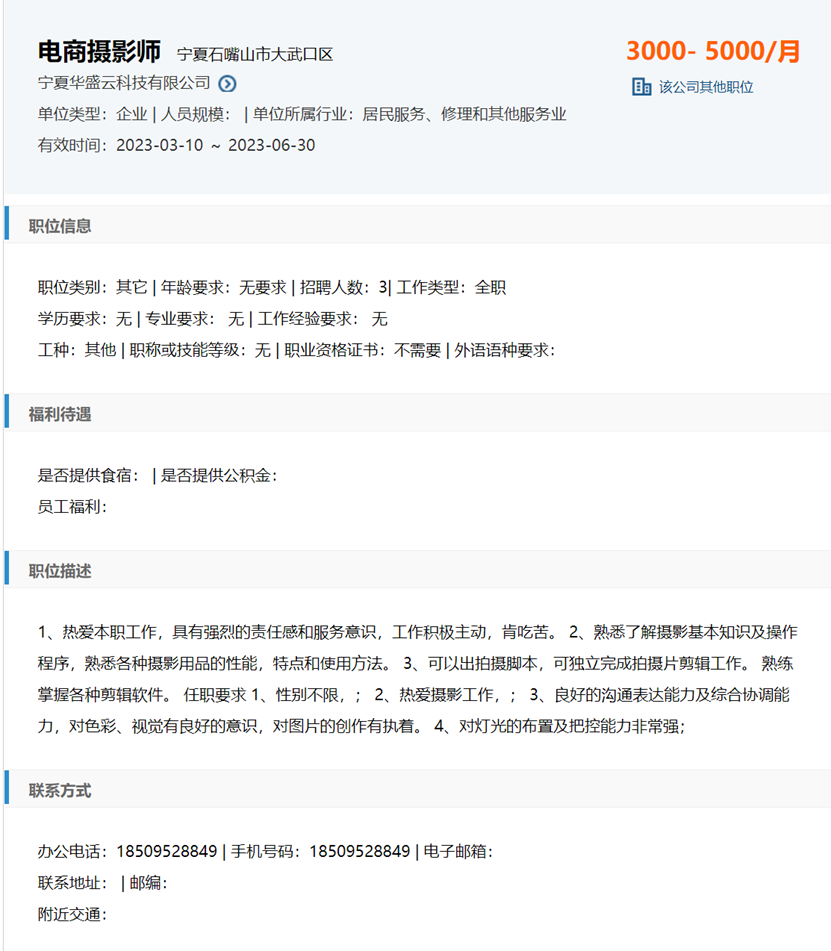Image resolution: width=831 pixels, height=951 pixels.
Task: Select the 联系方式 section header
Action: tap(60, 790)
